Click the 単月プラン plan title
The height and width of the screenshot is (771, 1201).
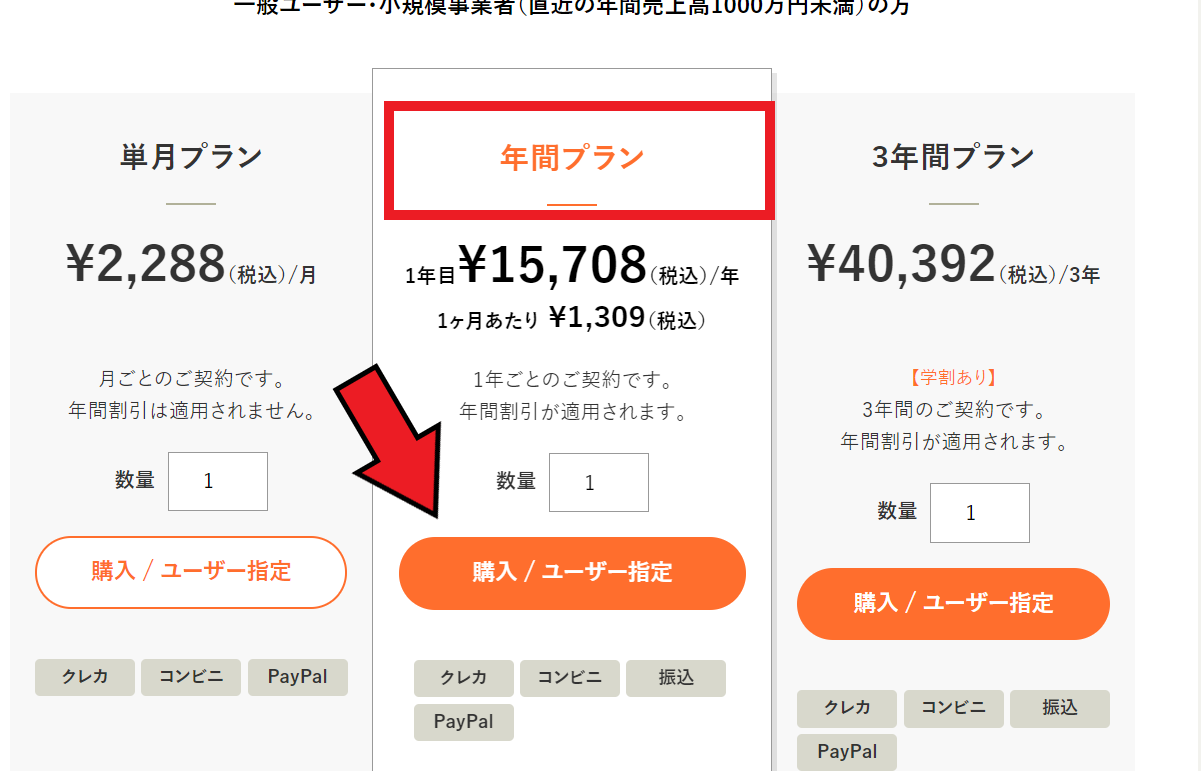190,156
